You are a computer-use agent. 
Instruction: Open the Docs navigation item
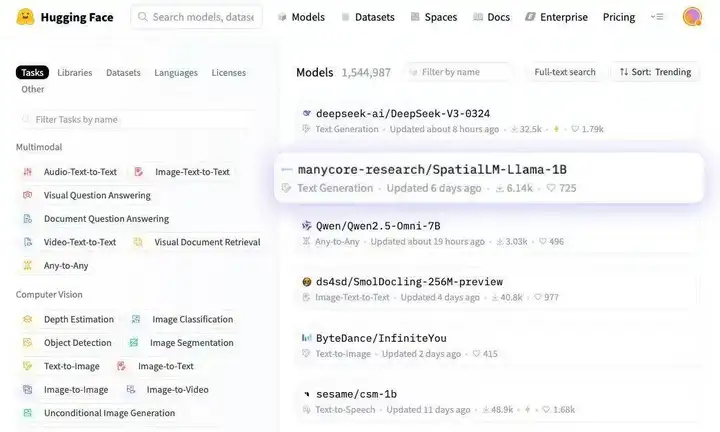(491, 17)
